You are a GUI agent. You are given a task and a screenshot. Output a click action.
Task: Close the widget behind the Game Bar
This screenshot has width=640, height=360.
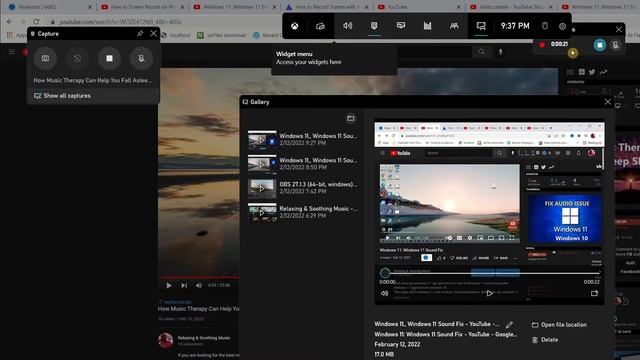point(619,29)
